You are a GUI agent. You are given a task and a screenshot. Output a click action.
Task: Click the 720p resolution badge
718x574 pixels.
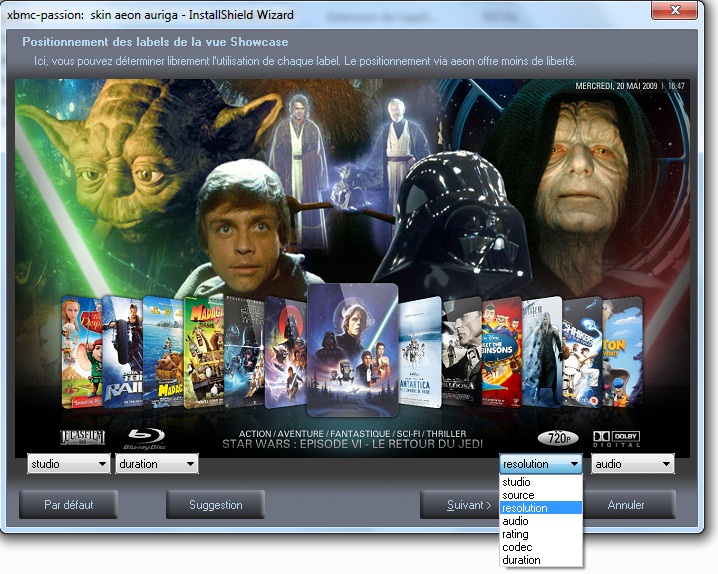557,438
